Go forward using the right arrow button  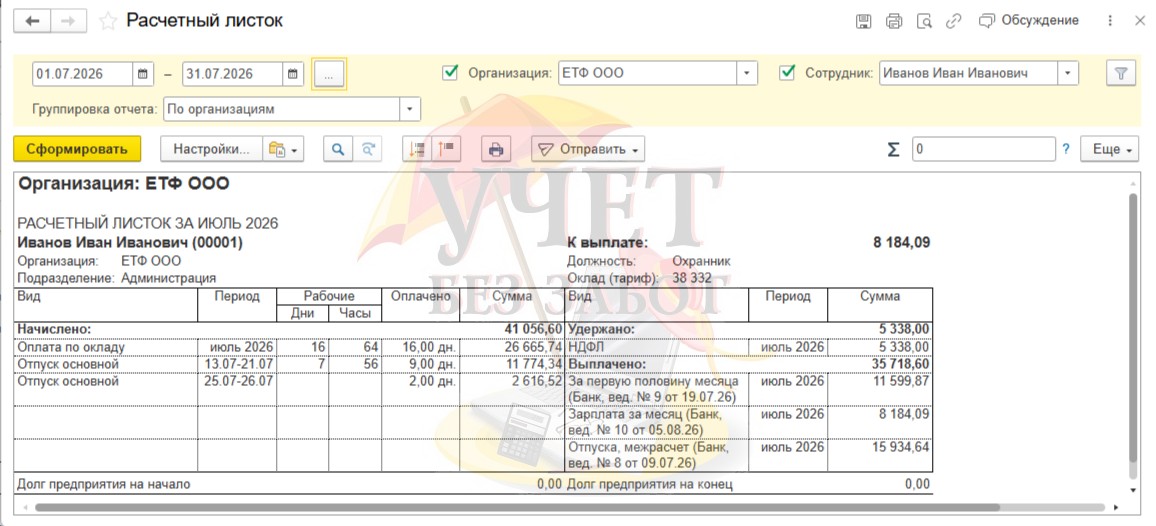pyautogui.click(x=69, y=21)
